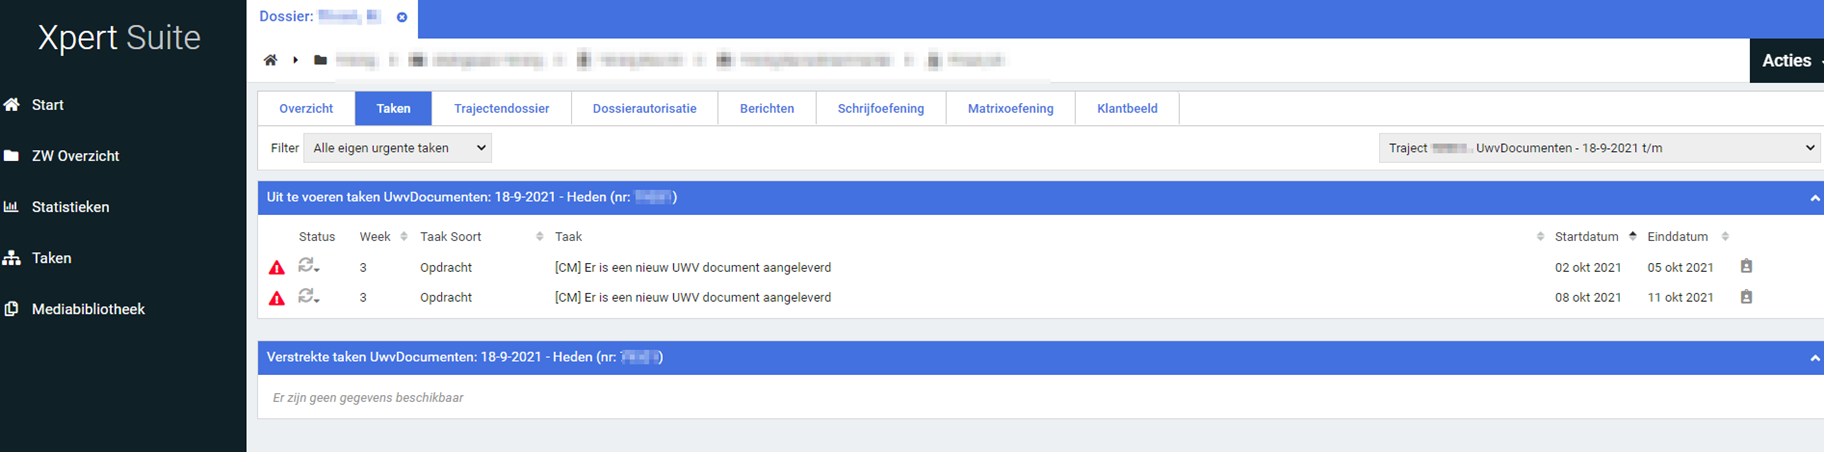Switch to the Berichten tab
This screenshot has height=452, width=1824.
click(767, 108)
